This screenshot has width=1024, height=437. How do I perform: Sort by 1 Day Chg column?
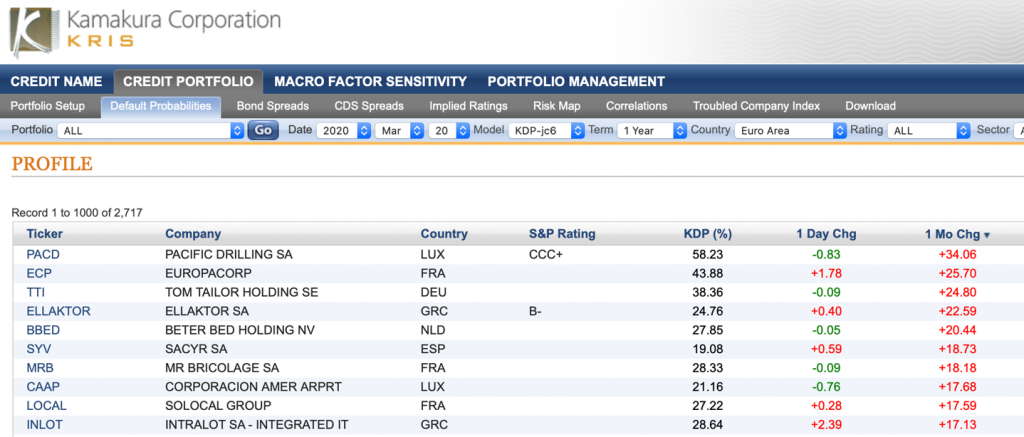(826, 234)
